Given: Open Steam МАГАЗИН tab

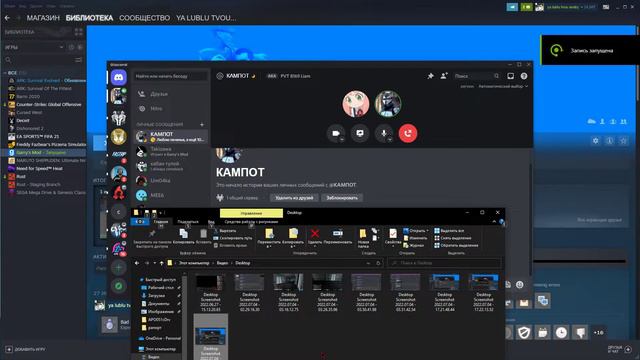Looking at the screenshot, I should point(43,18).
